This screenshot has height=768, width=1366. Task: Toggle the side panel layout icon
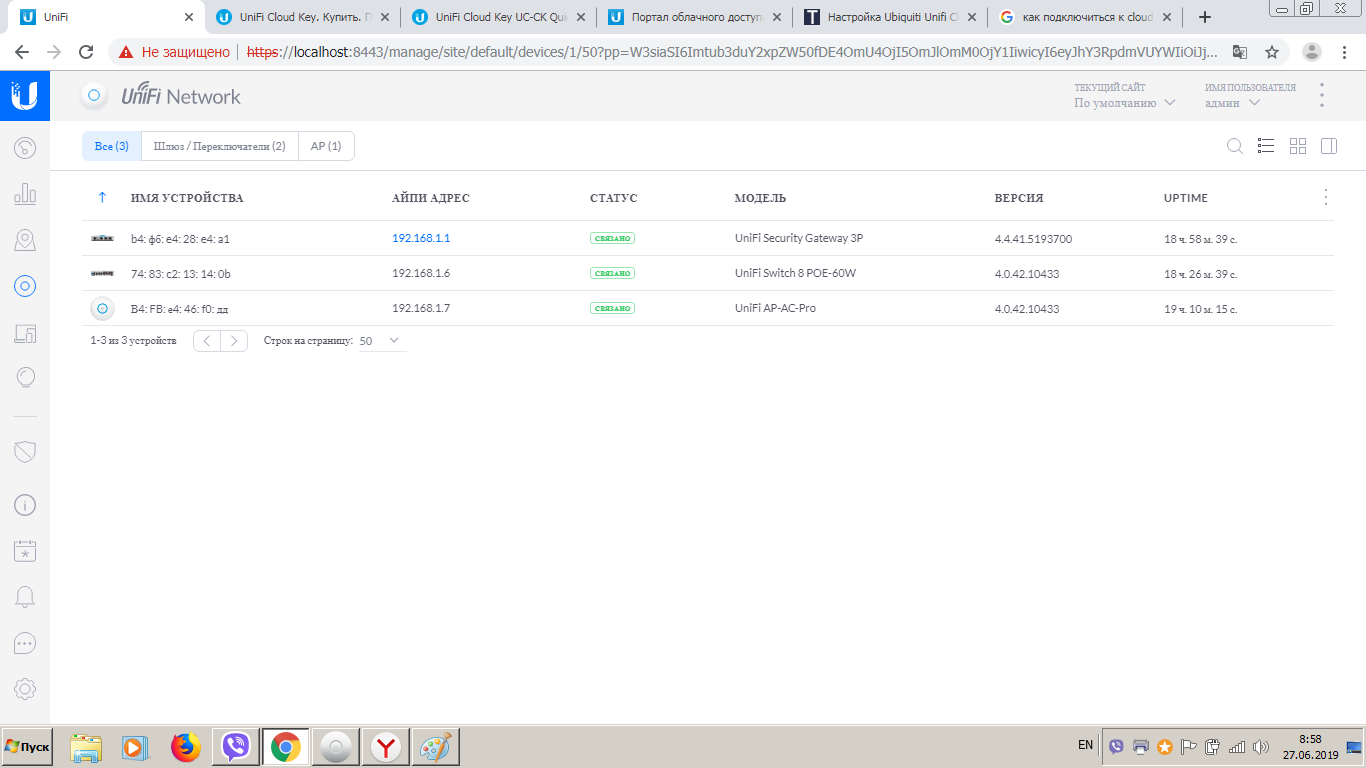(1329, 146)
